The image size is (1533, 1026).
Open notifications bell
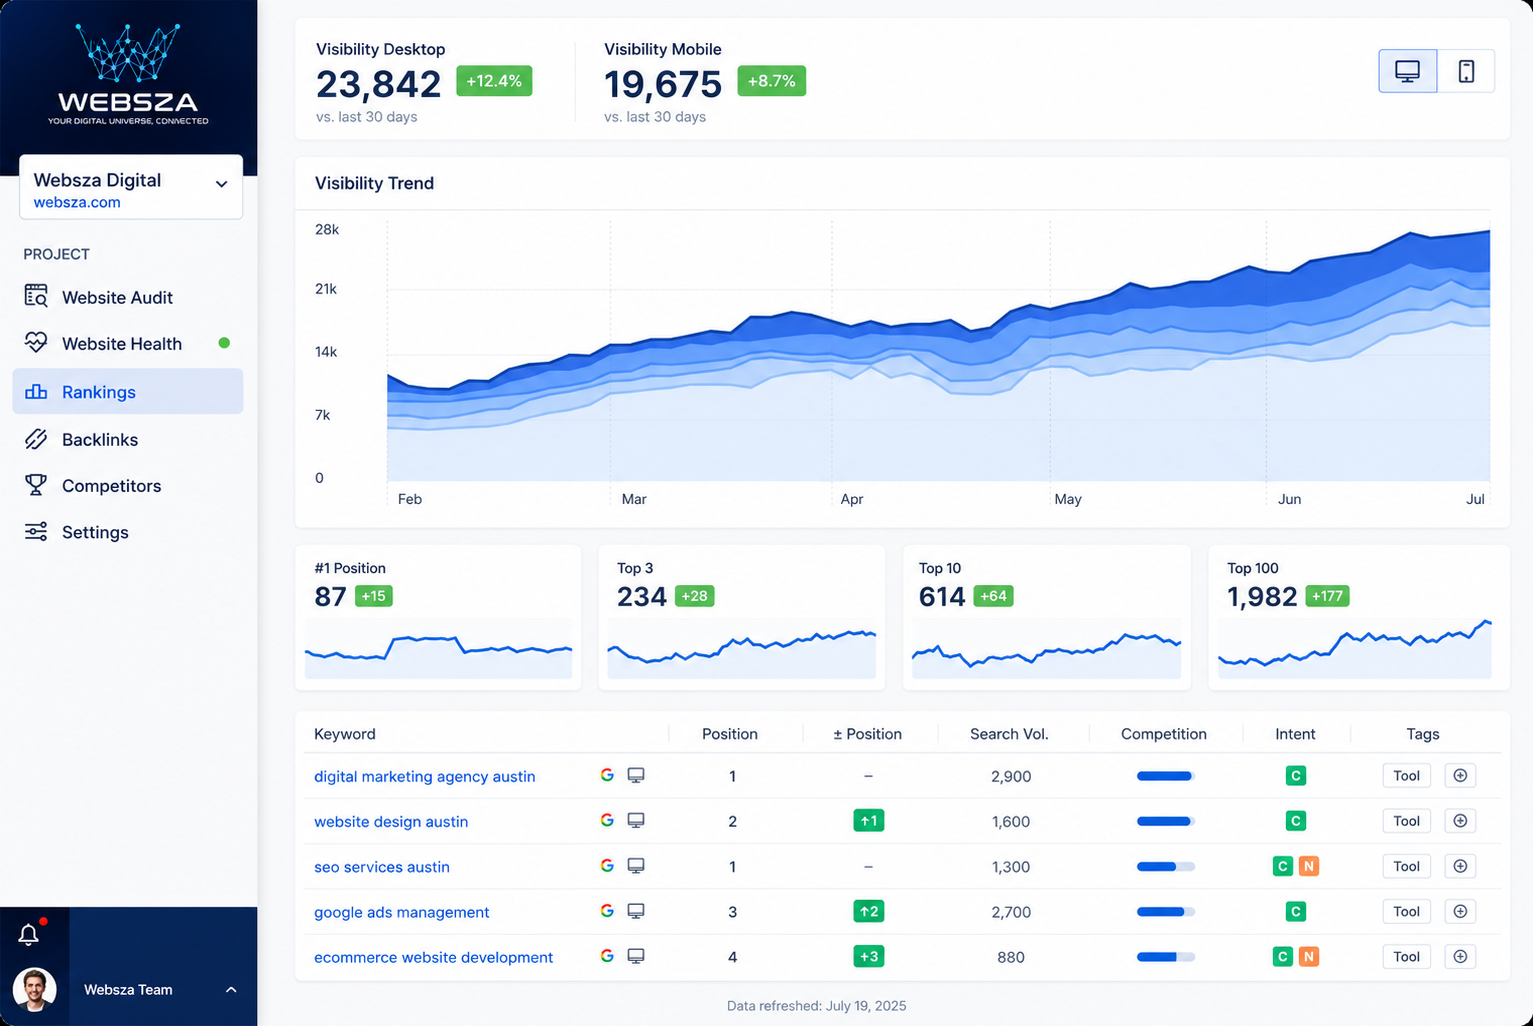tap(29, 935)
